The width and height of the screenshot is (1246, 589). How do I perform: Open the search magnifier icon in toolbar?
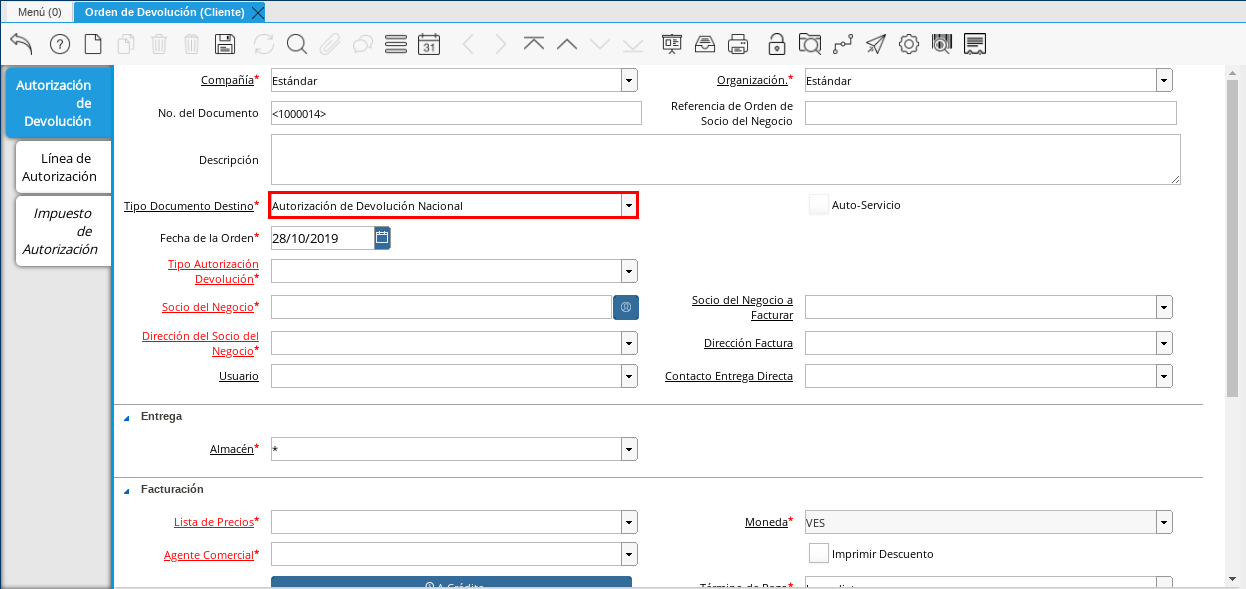coord(296,44)
